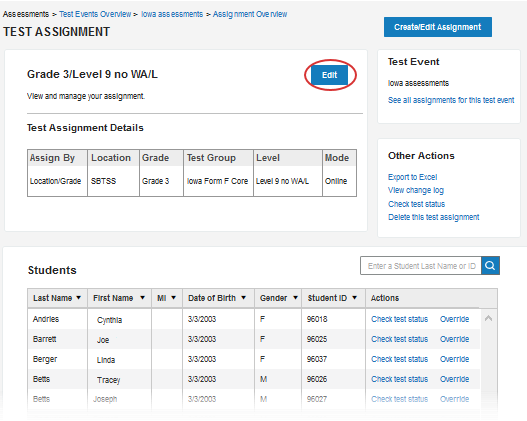
Task: Click the Assessments breadcrumb text
Action: pyautogui.click(x=26, y=14)
